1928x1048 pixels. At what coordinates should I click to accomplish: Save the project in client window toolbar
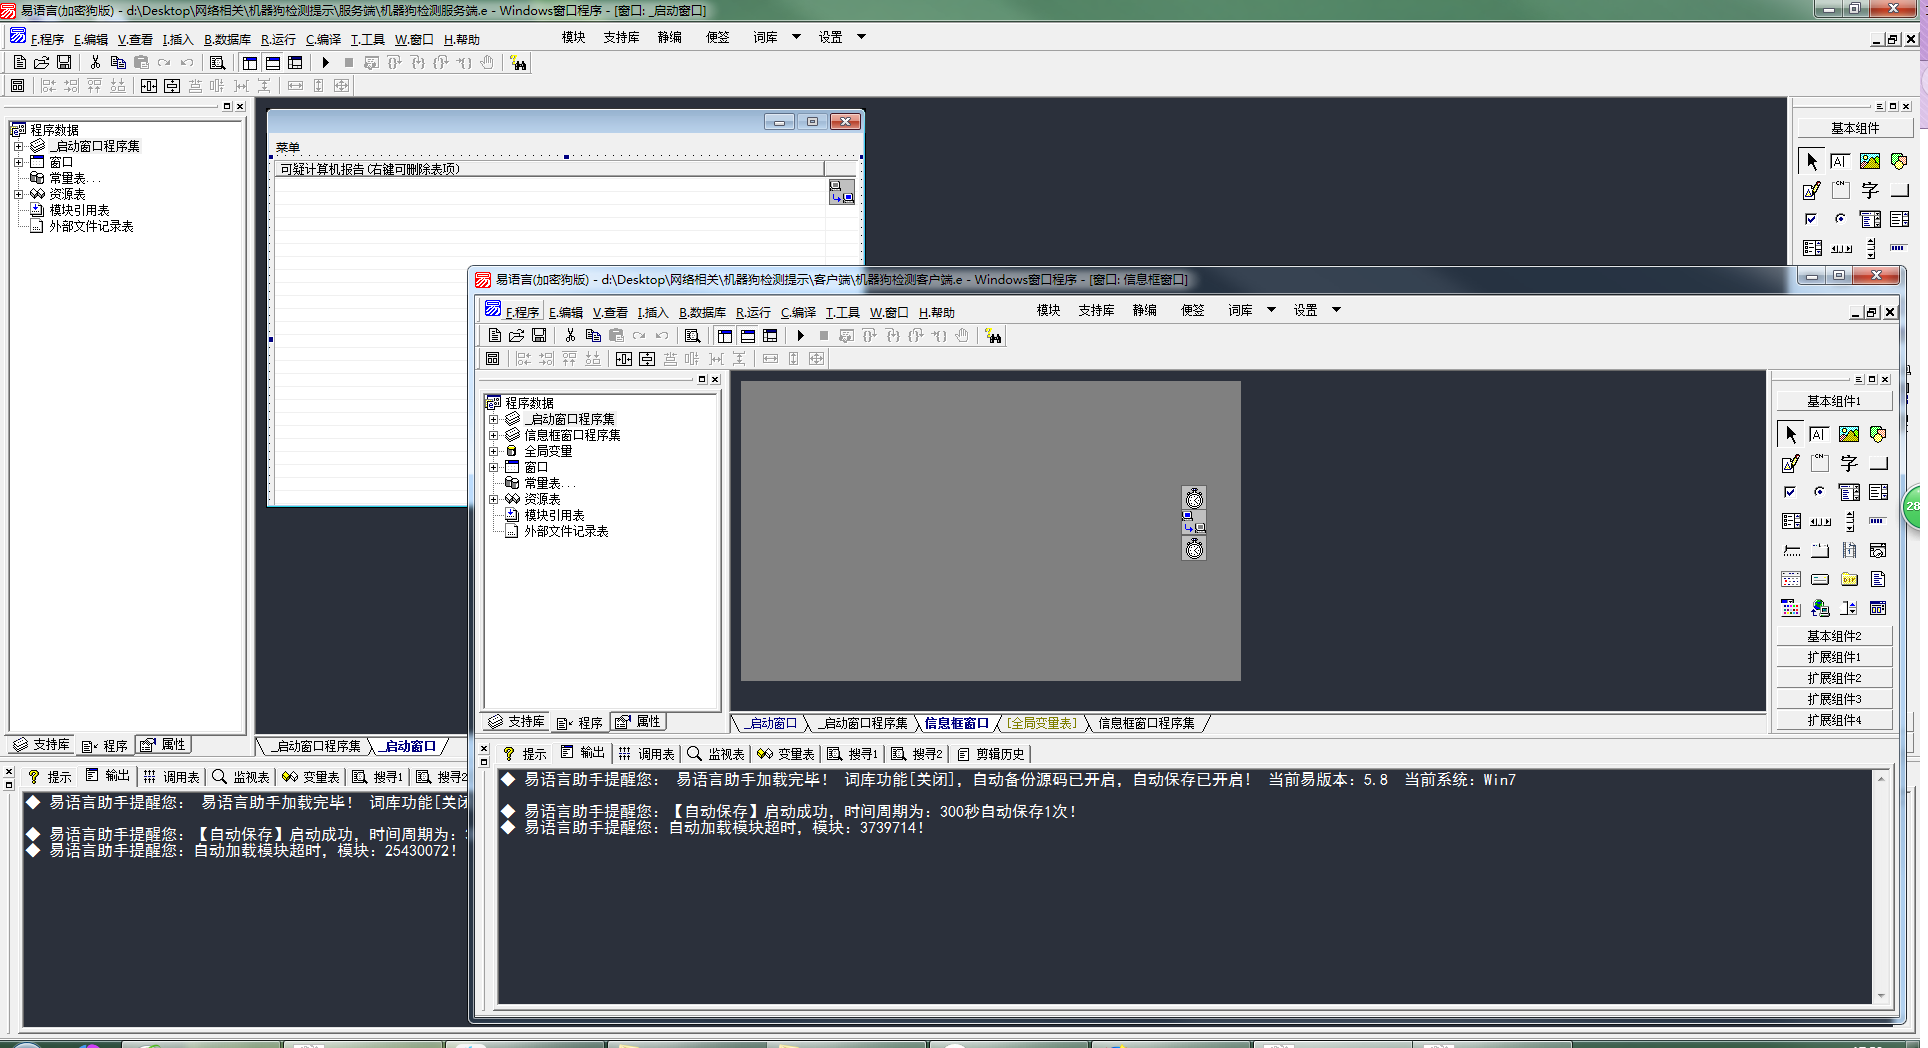pos(539,336)
